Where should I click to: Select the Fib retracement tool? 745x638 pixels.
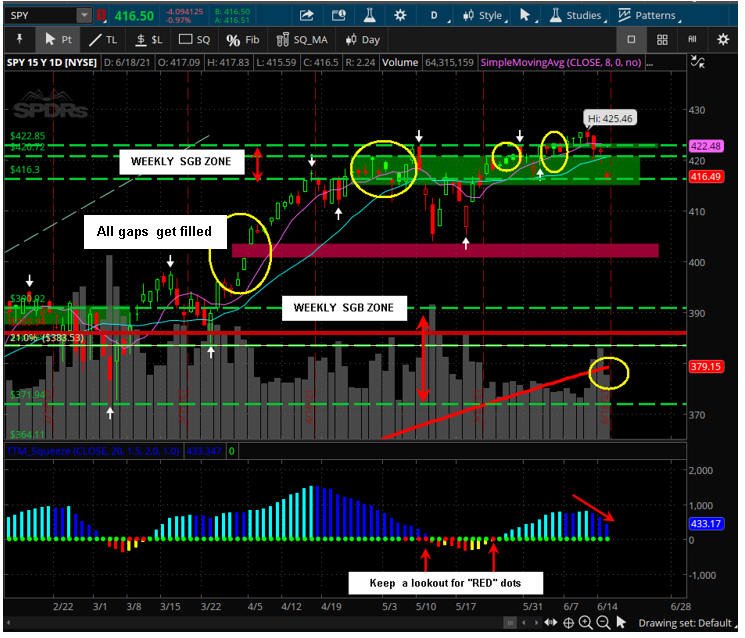pos(242,40)
